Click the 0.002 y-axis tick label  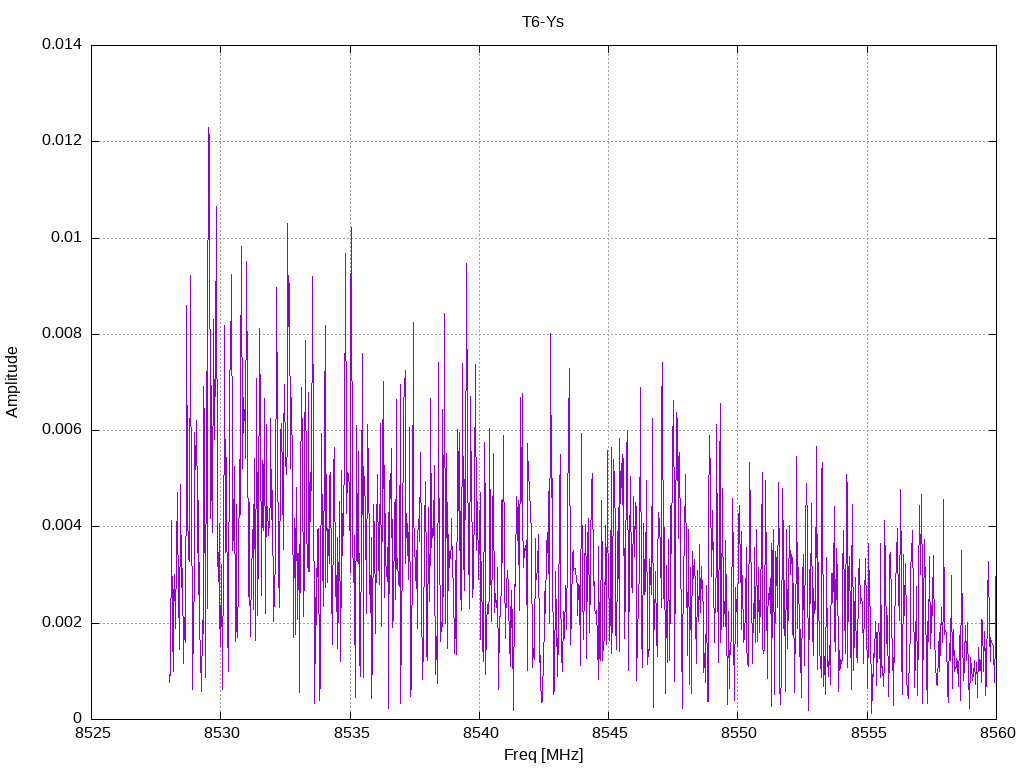(x=62, y=622)
